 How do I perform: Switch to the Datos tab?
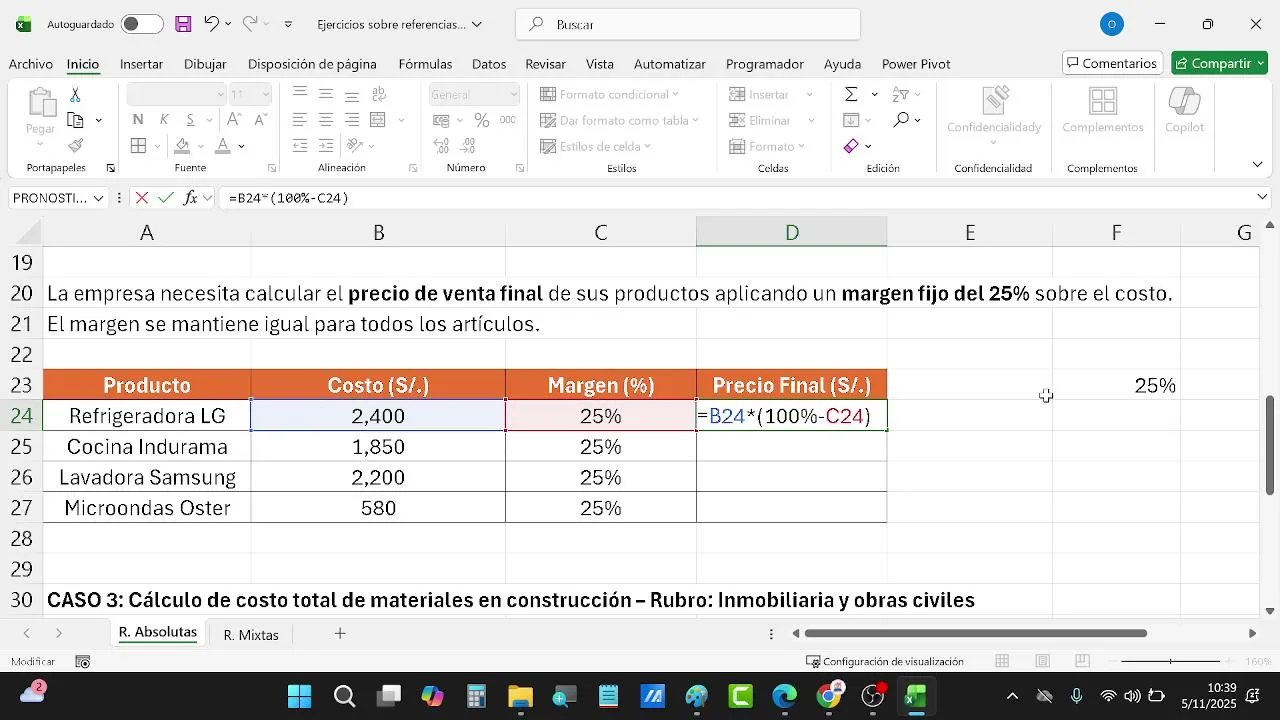489,64
